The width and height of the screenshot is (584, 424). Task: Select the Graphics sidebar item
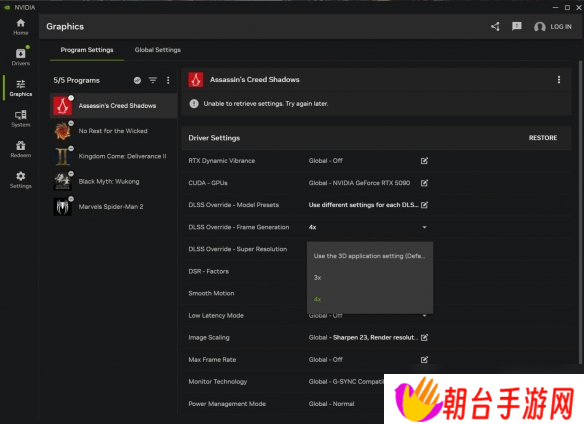(x=20, y=88)
